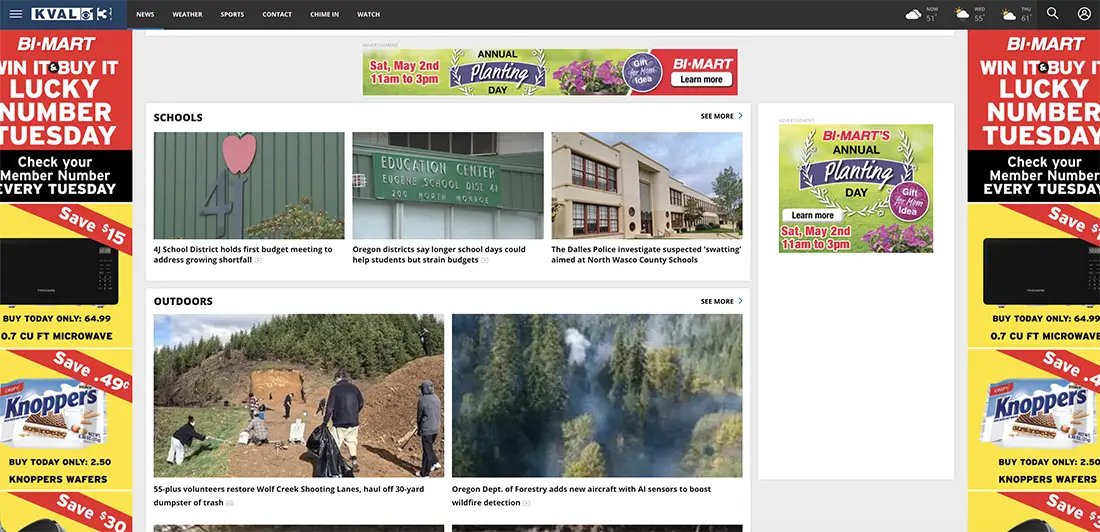
Task: Open the user account icon
Action: [x=1085, y=13]
